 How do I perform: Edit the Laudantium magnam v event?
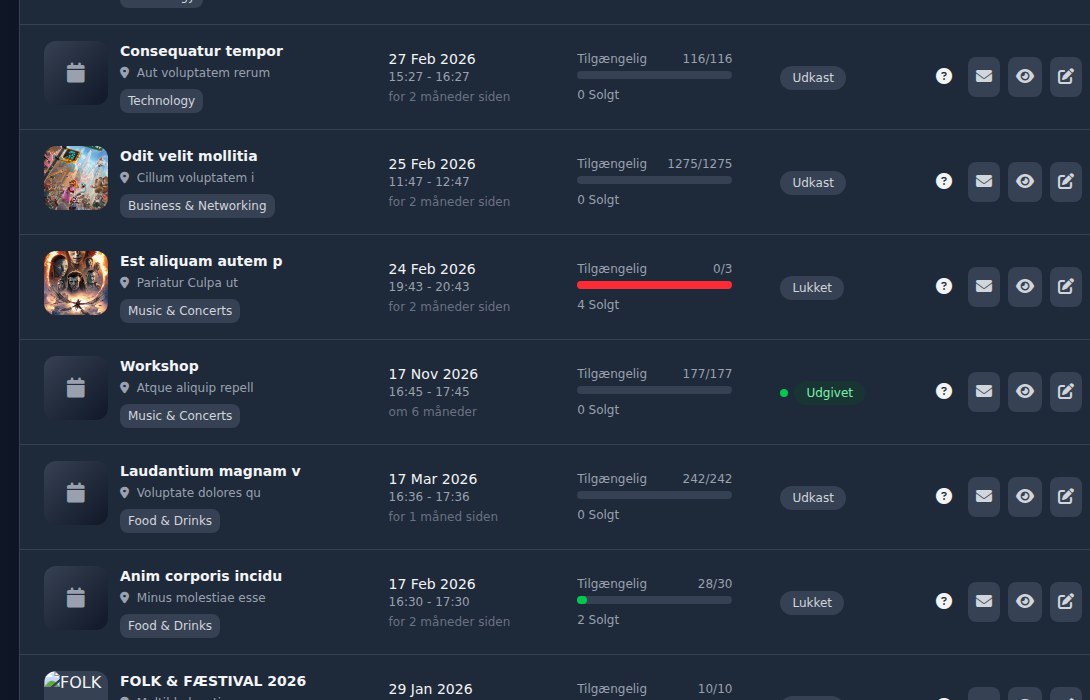tap(1066, 496)
